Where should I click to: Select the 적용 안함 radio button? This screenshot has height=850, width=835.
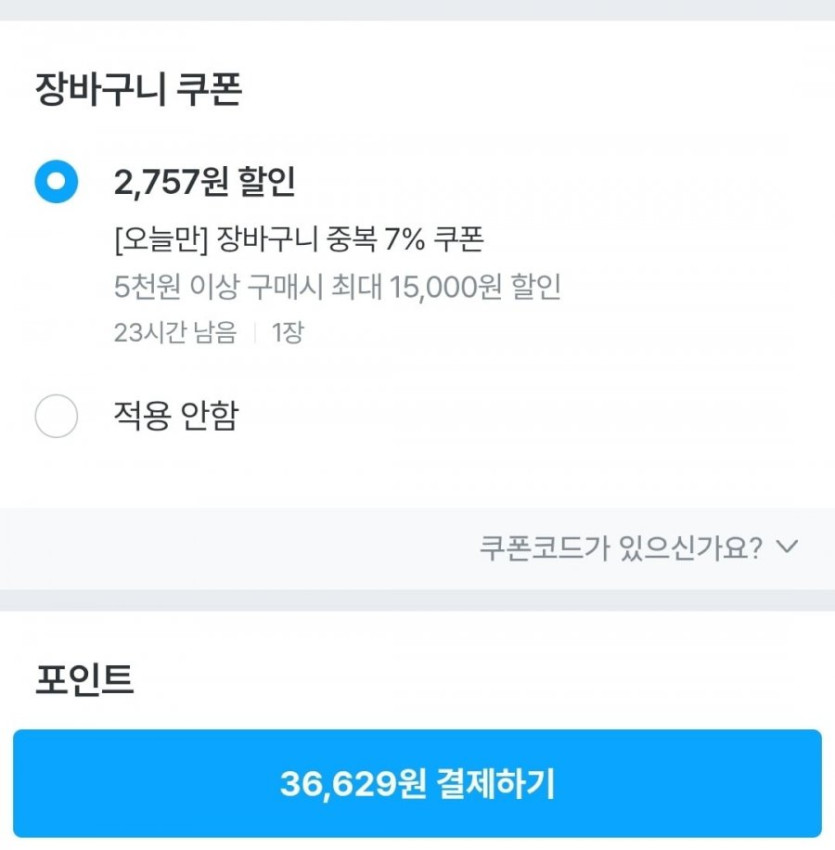point(56,416)
